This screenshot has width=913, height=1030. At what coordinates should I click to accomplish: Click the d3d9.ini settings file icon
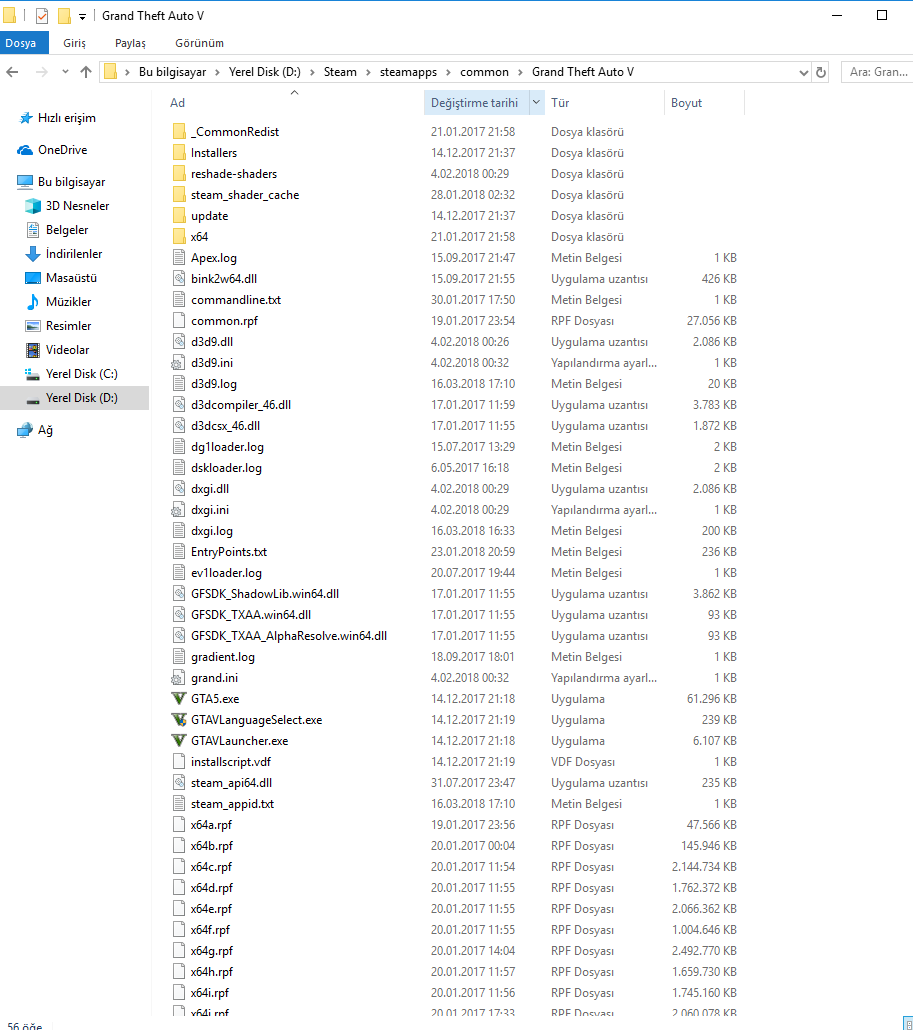pos(179,363)
